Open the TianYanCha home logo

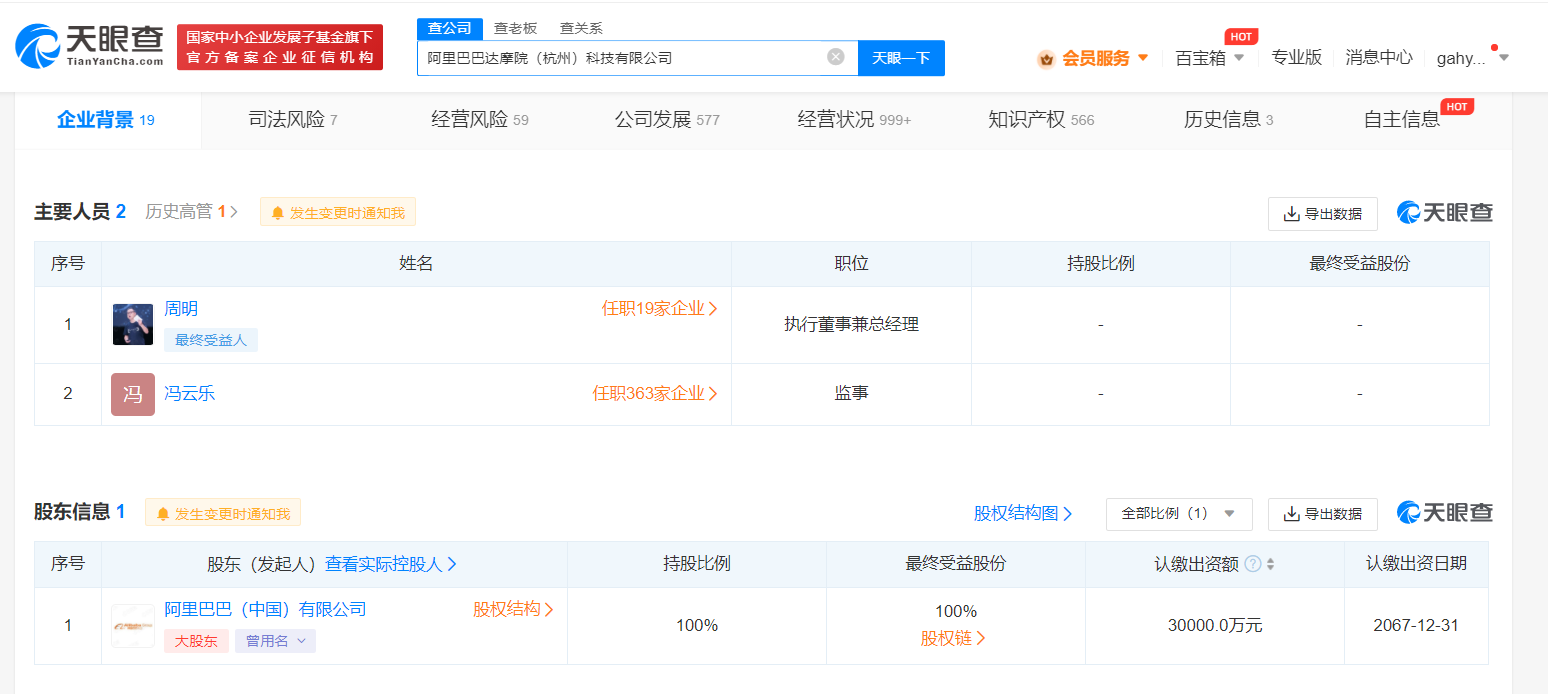tap(90, 46)
